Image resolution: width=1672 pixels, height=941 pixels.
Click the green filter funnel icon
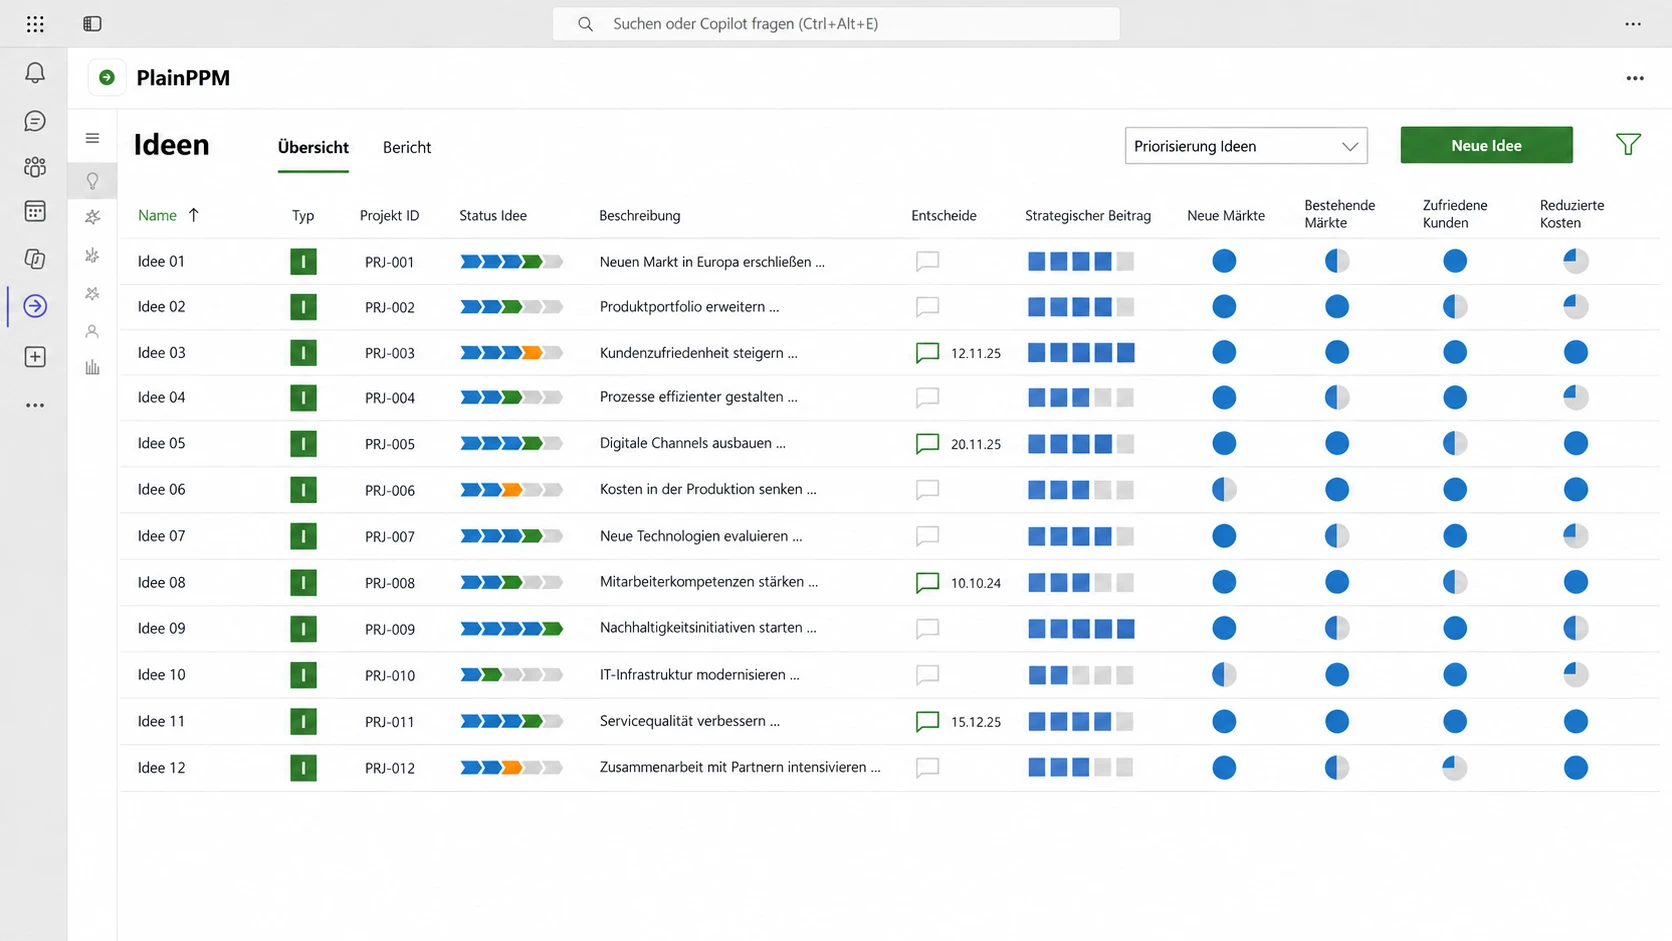coord(1628,145)
